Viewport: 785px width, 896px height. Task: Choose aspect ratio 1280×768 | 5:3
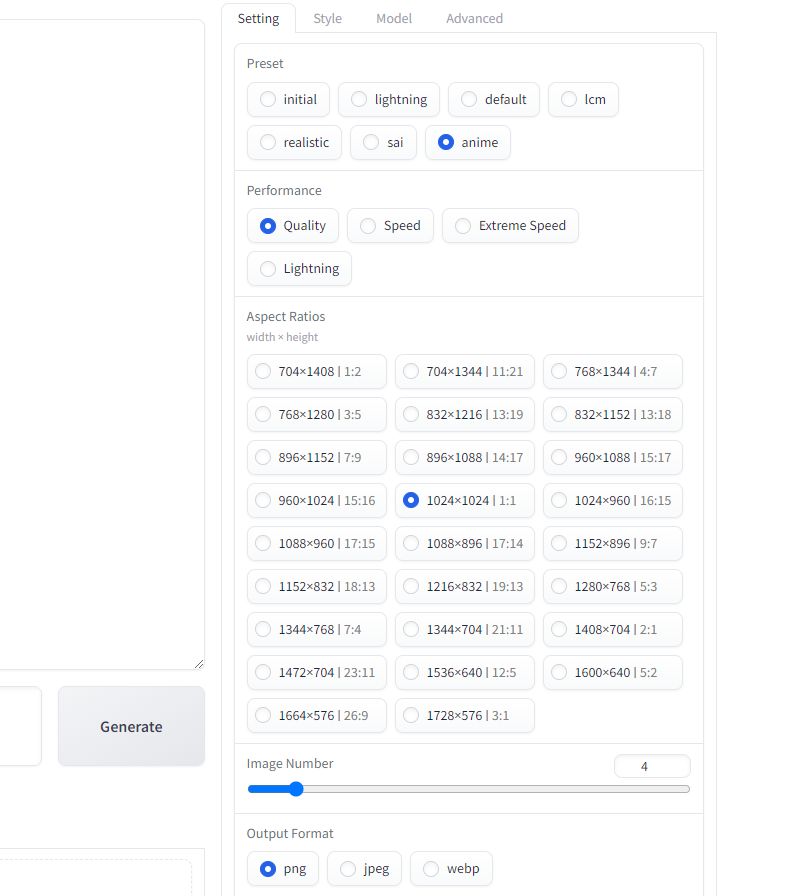click(612, 586)
